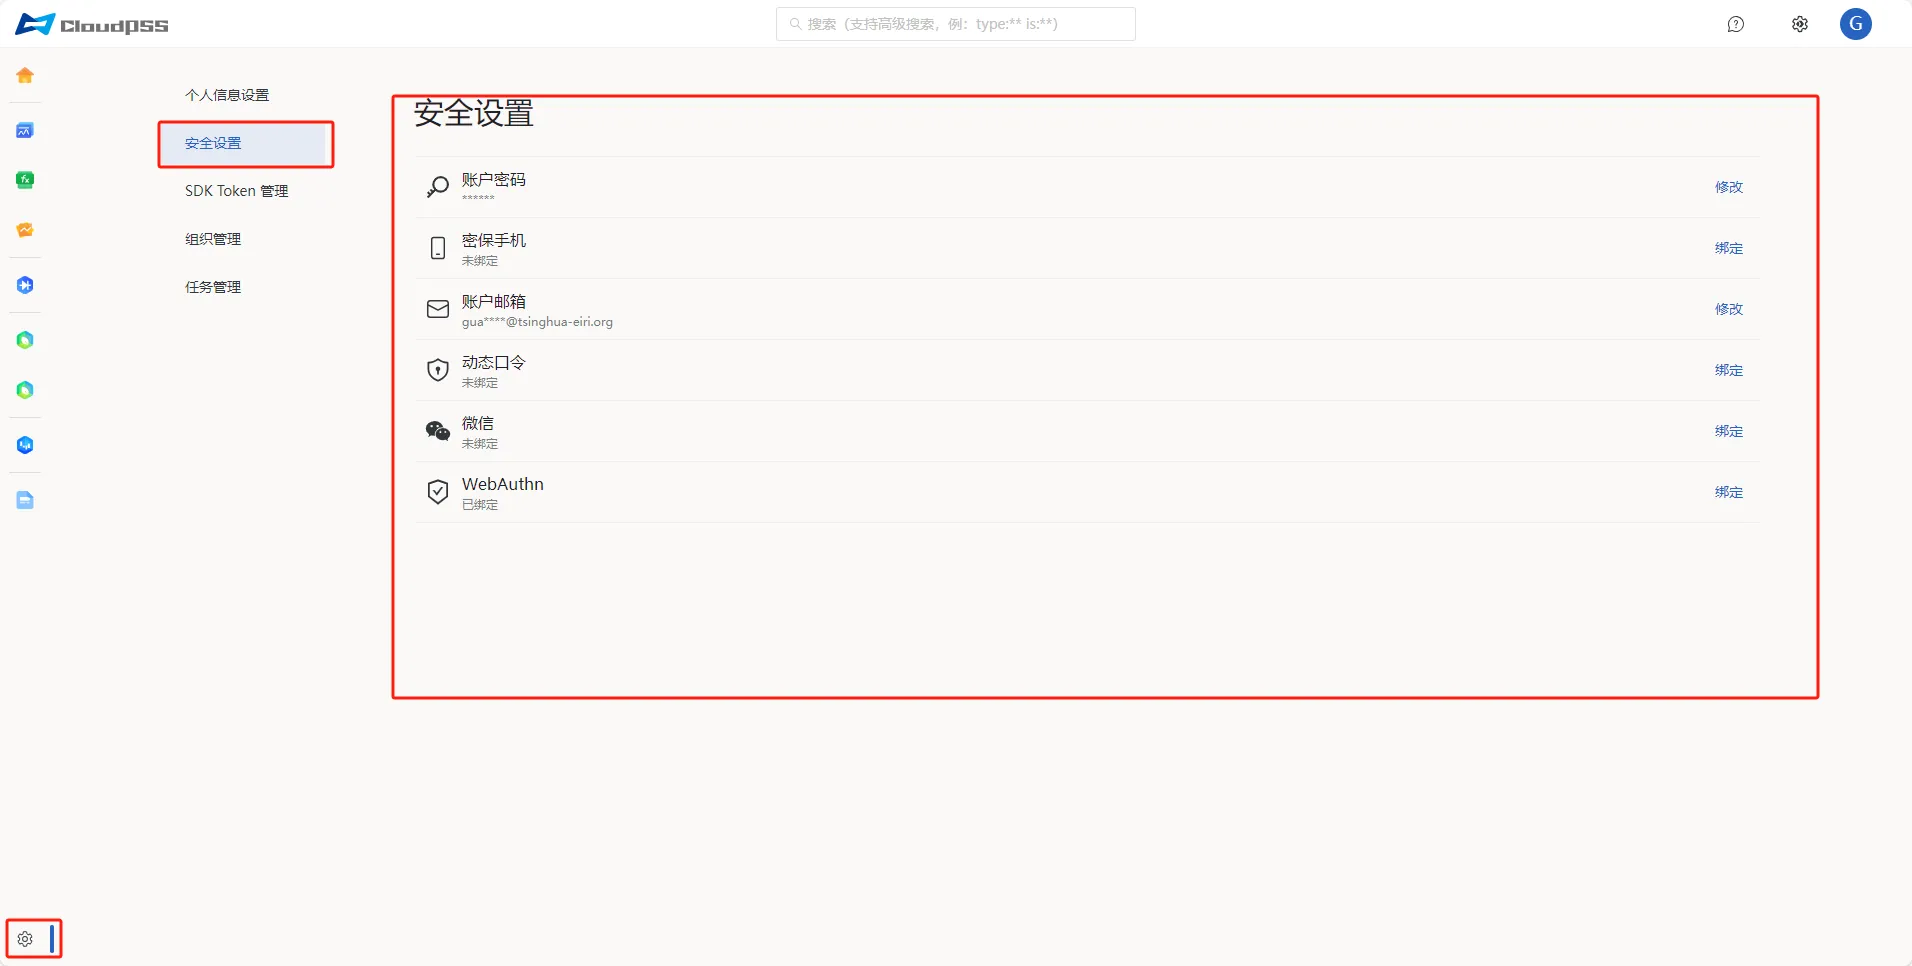
Task: Open the orange cloud app icon in sidebar
Action: (25, 230)
